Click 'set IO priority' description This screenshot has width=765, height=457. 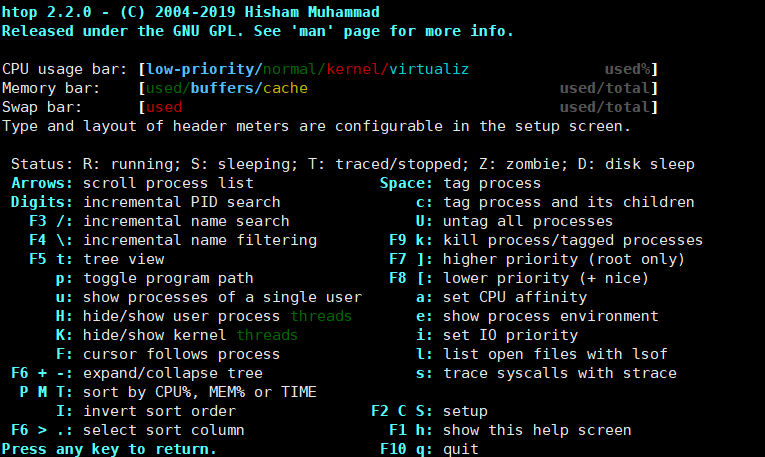[x=510, y=336]
